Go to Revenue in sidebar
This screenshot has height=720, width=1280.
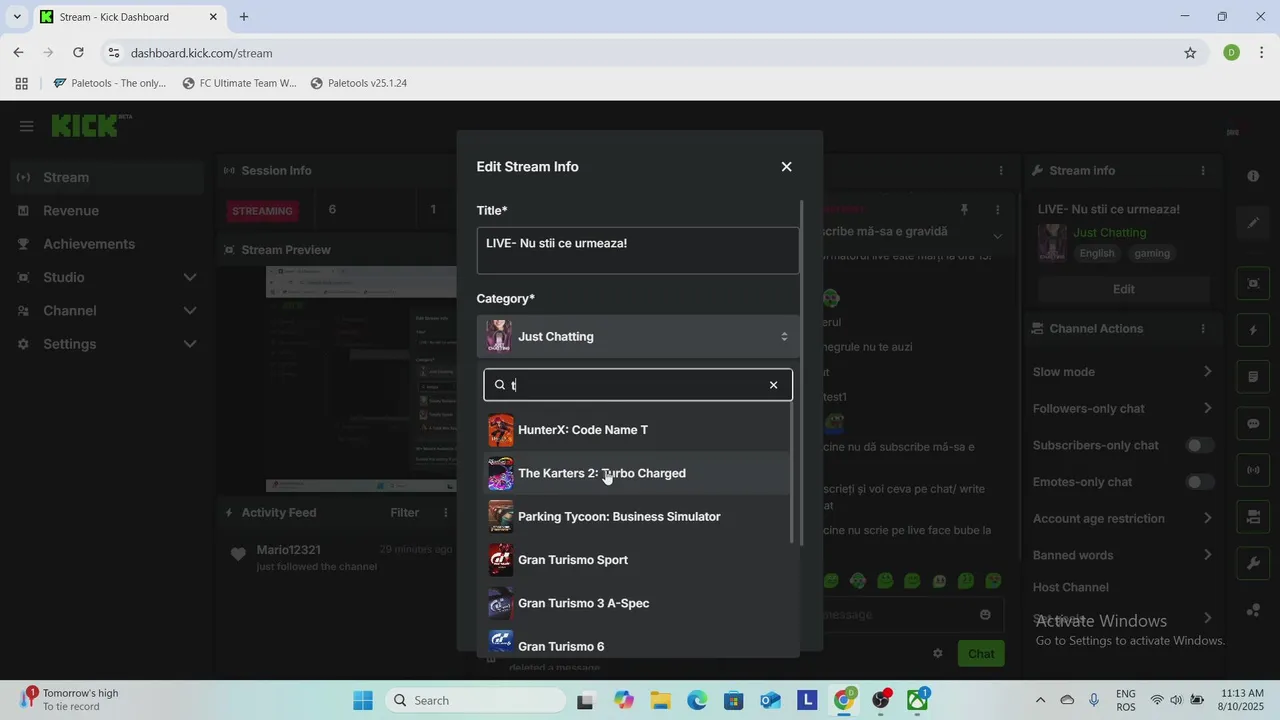point(107,211)
